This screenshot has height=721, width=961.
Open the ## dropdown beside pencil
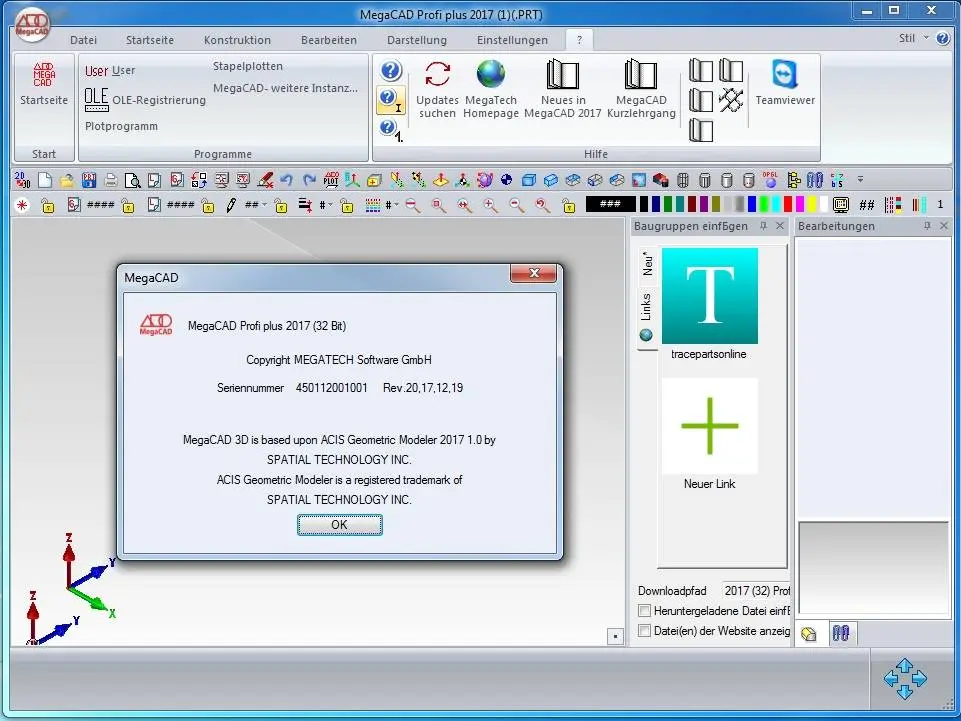tap(264, 205)
